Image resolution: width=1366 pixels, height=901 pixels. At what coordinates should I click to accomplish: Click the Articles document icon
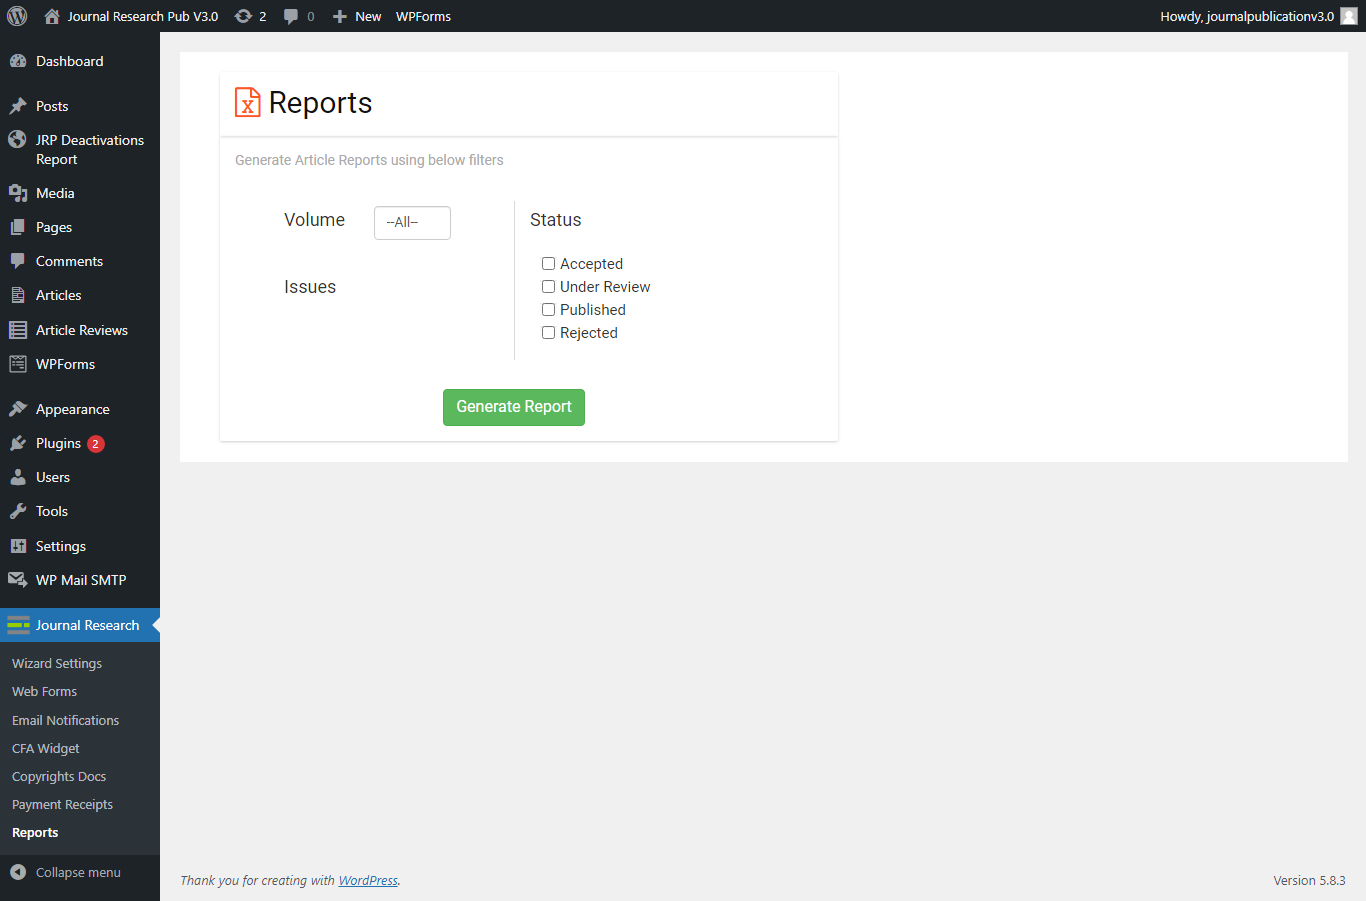coord(18,295)
